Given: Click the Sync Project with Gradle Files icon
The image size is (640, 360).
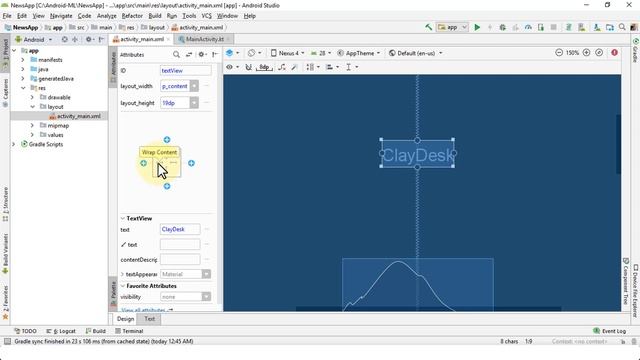Looking at the screenshot, I should (x=568, y=27).
